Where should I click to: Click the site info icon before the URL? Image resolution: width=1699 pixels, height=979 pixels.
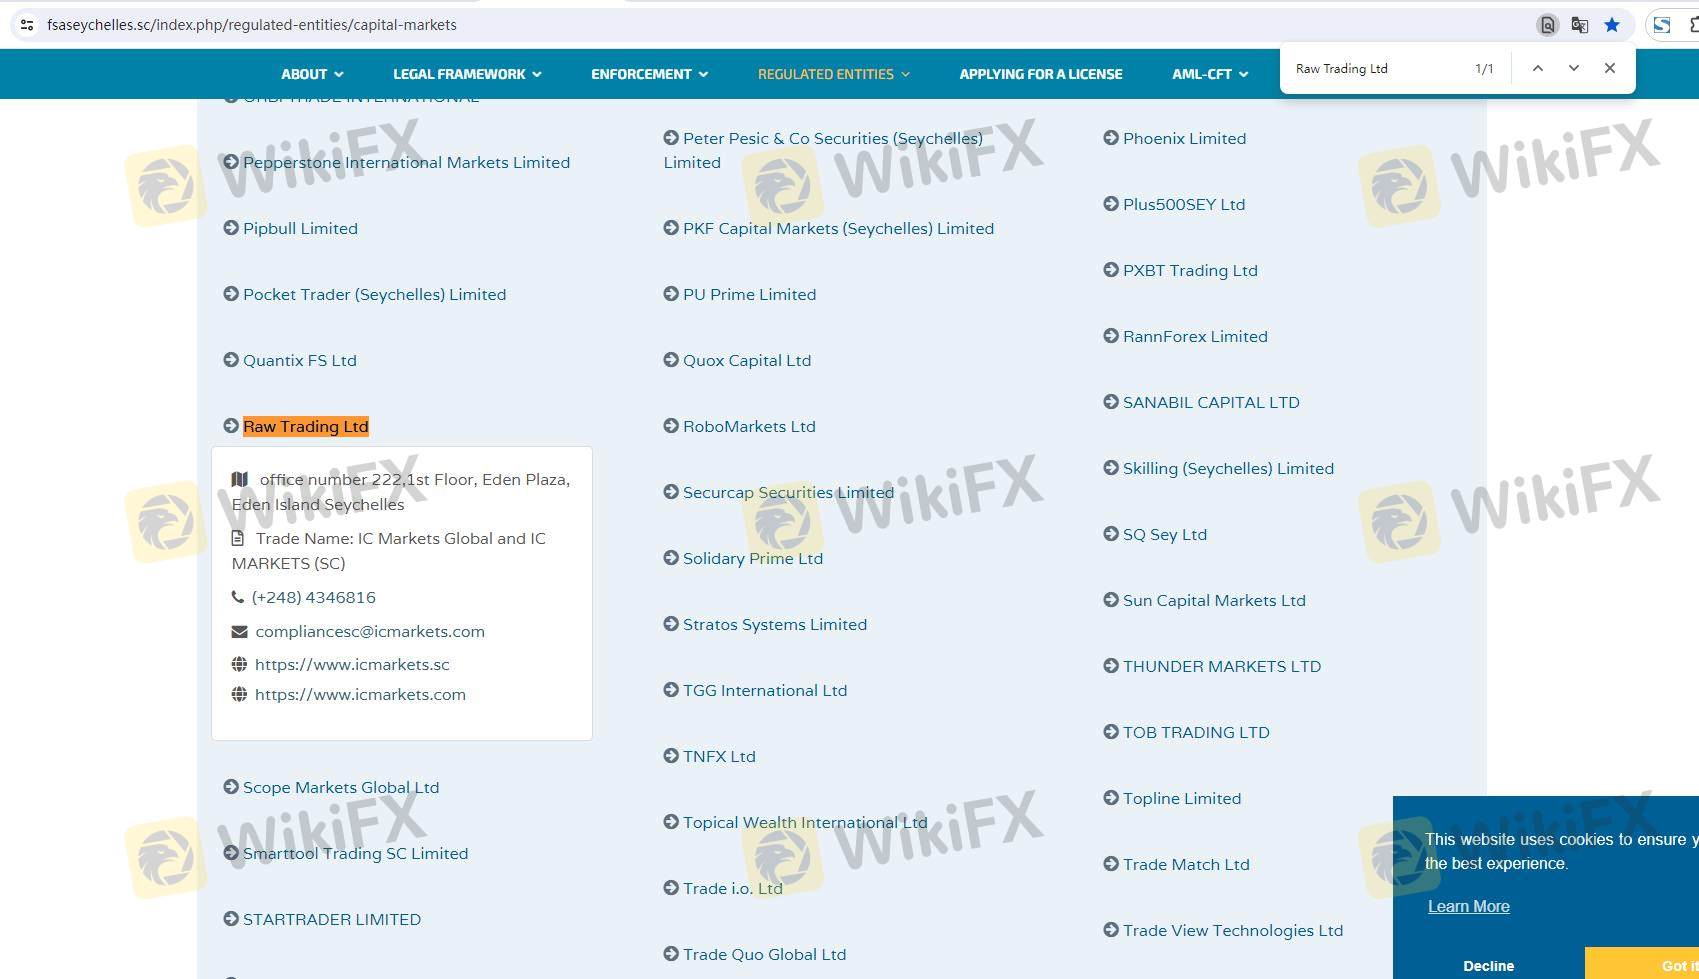click(27, 25)
